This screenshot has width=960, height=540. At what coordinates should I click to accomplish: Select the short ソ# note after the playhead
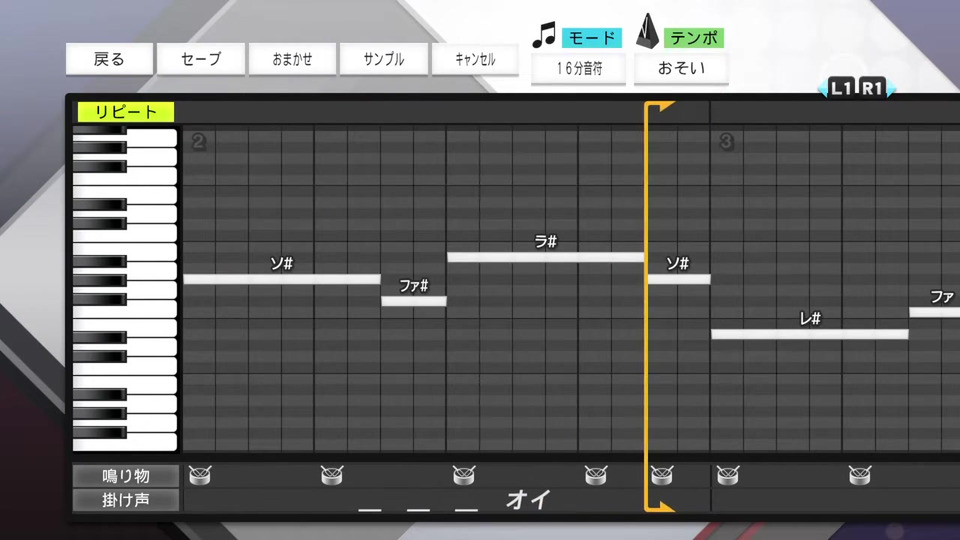click(679, 279)
